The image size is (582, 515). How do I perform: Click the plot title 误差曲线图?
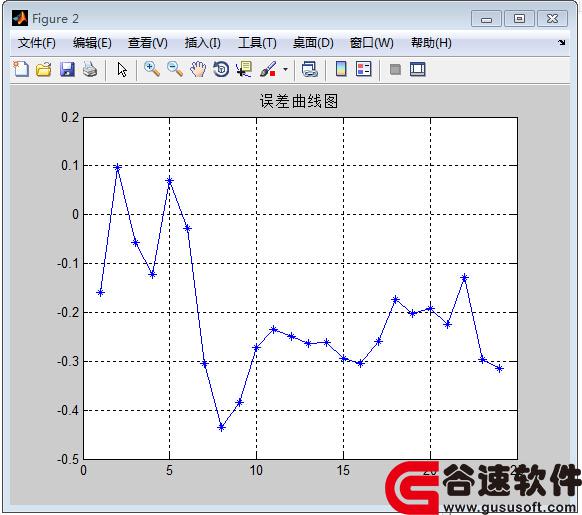point(299,101)
